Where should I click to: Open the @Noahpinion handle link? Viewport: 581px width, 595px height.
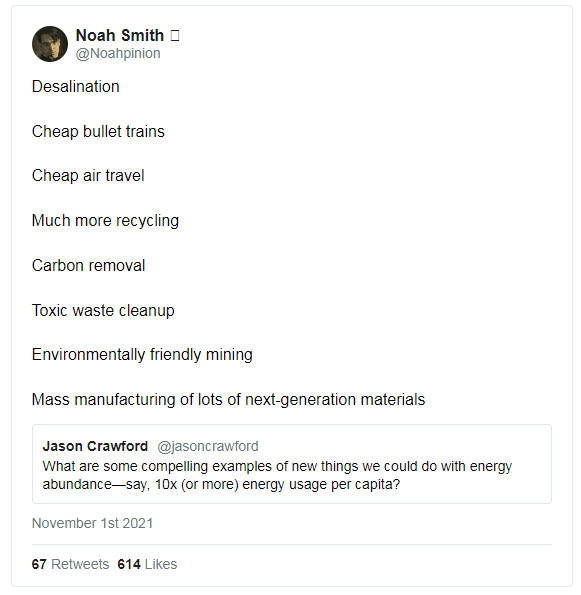tap(118, 54)
